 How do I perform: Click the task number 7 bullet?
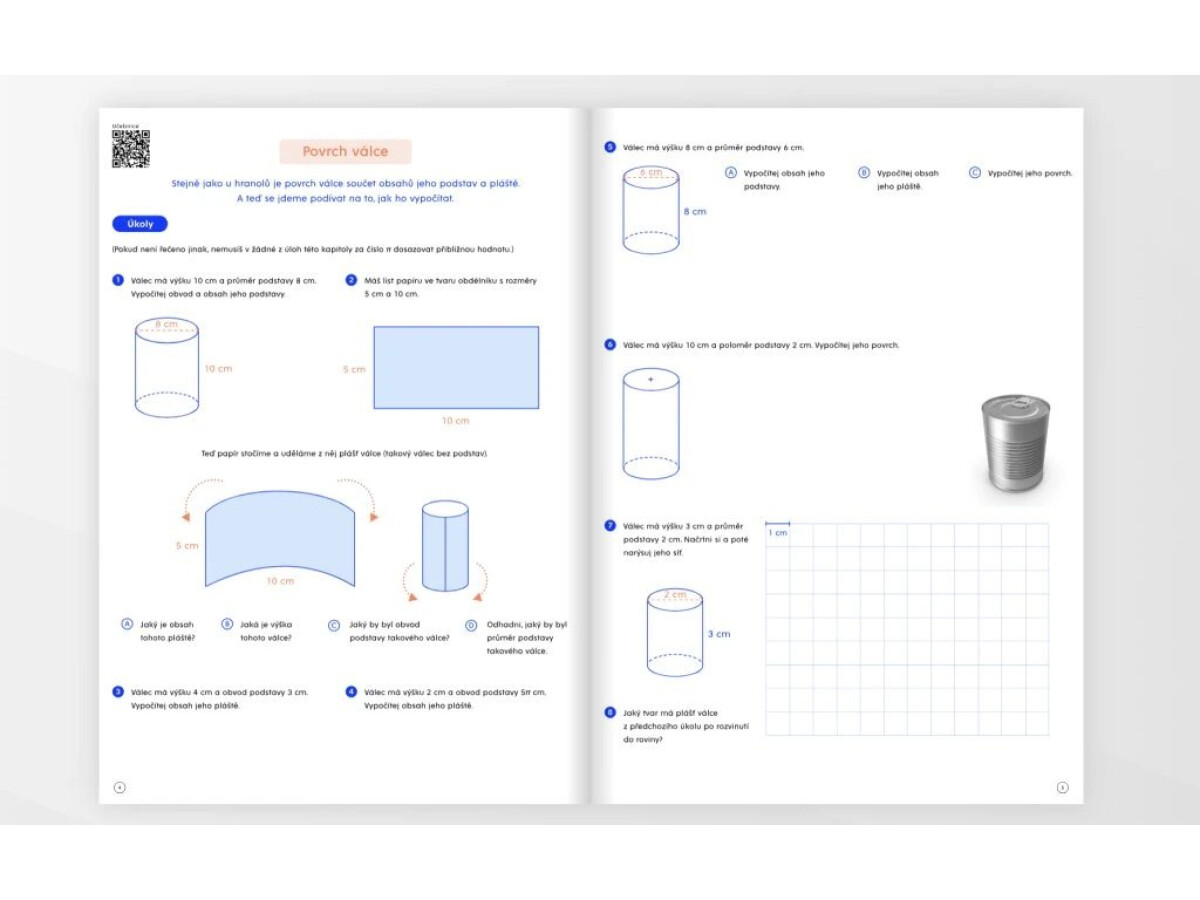[x=610, y=525]
